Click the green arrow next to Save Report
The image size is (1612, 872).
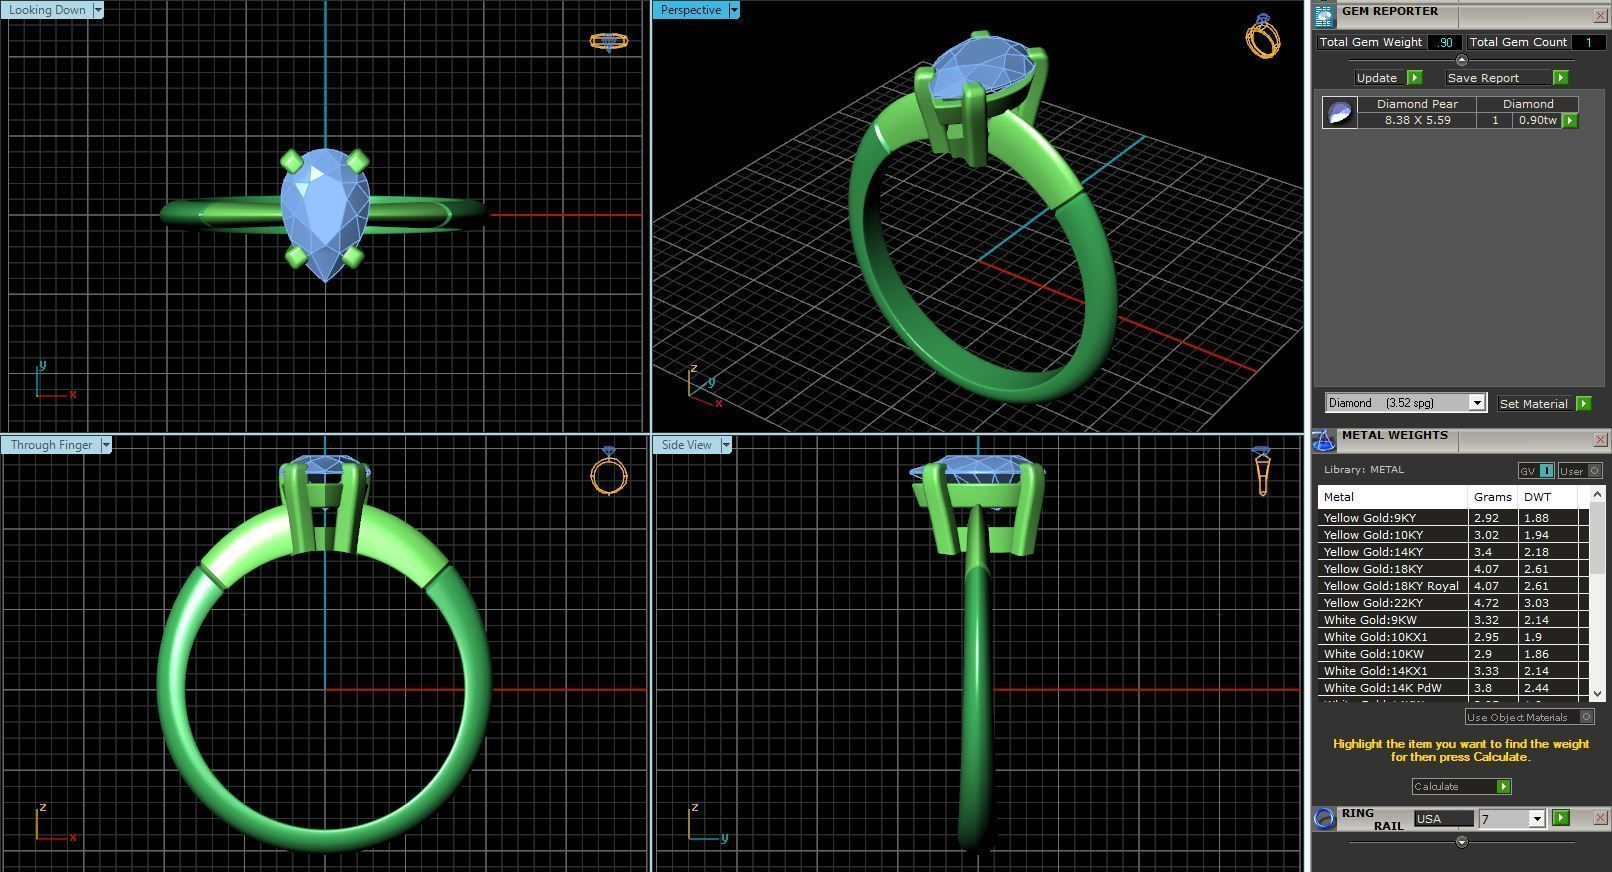(x=1560, y=77)
